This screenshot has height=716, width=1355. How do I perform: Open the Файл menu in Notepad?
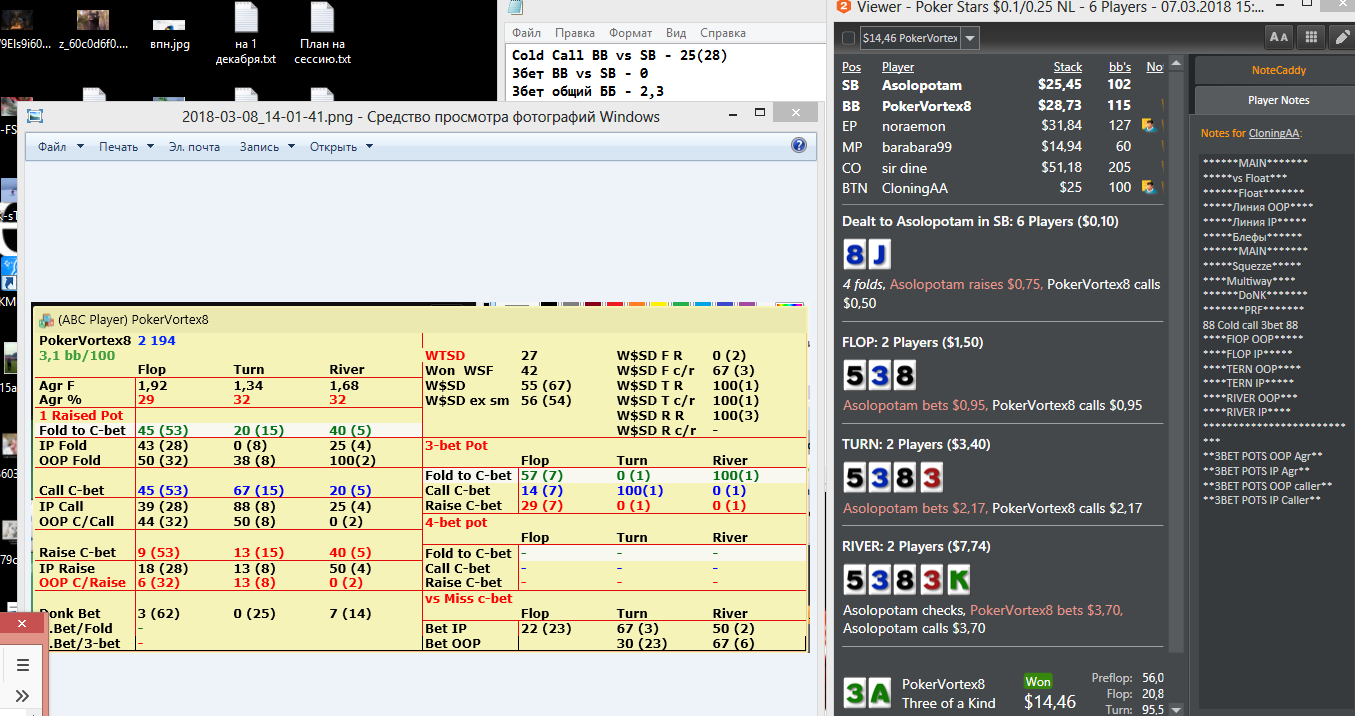pos(526,33)
